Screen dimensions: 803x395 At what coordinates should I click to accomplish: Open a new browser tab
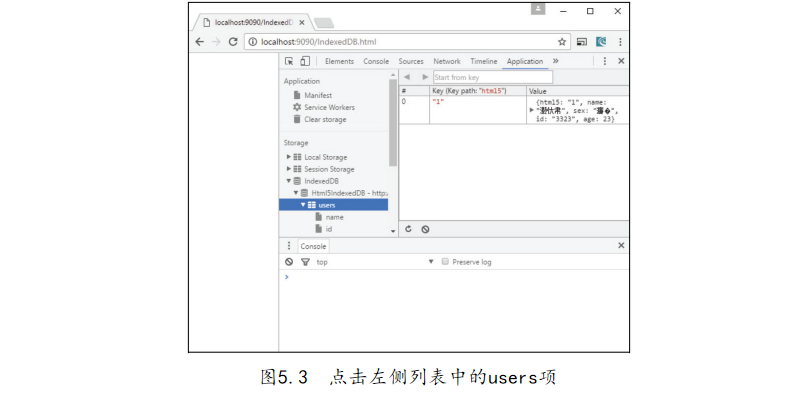click(324, 23)
